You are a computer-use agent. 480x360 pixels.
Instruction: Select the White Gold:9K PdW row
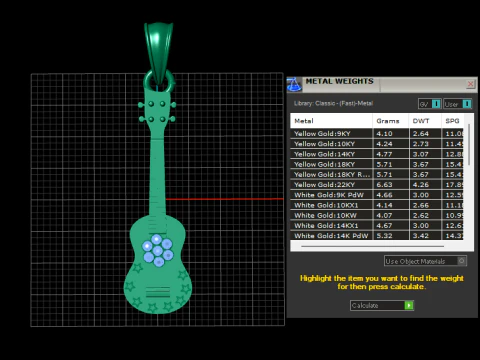377,195
